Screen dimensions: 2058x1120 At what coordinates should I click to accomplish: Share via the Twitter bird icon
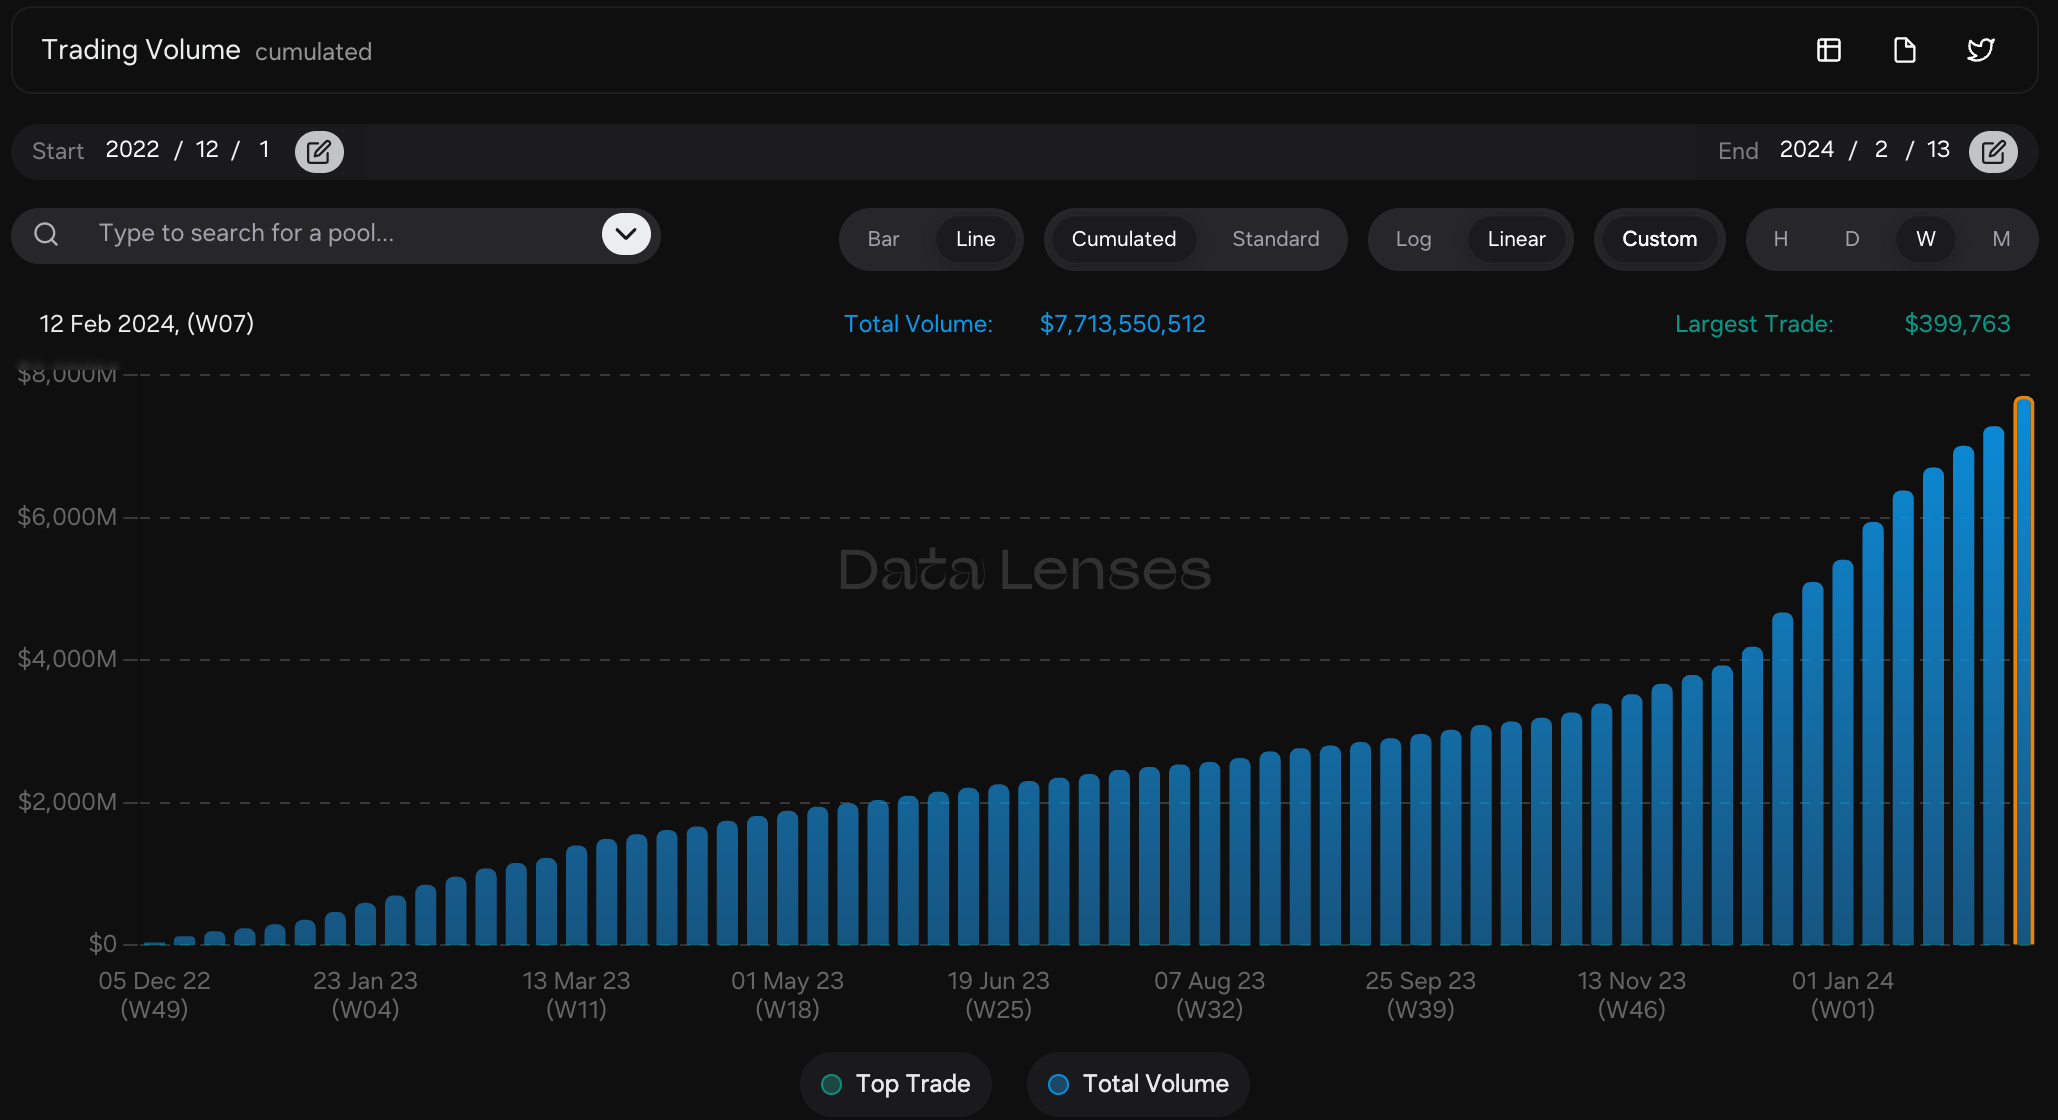pyautogui.click(x=1980, y=50)
